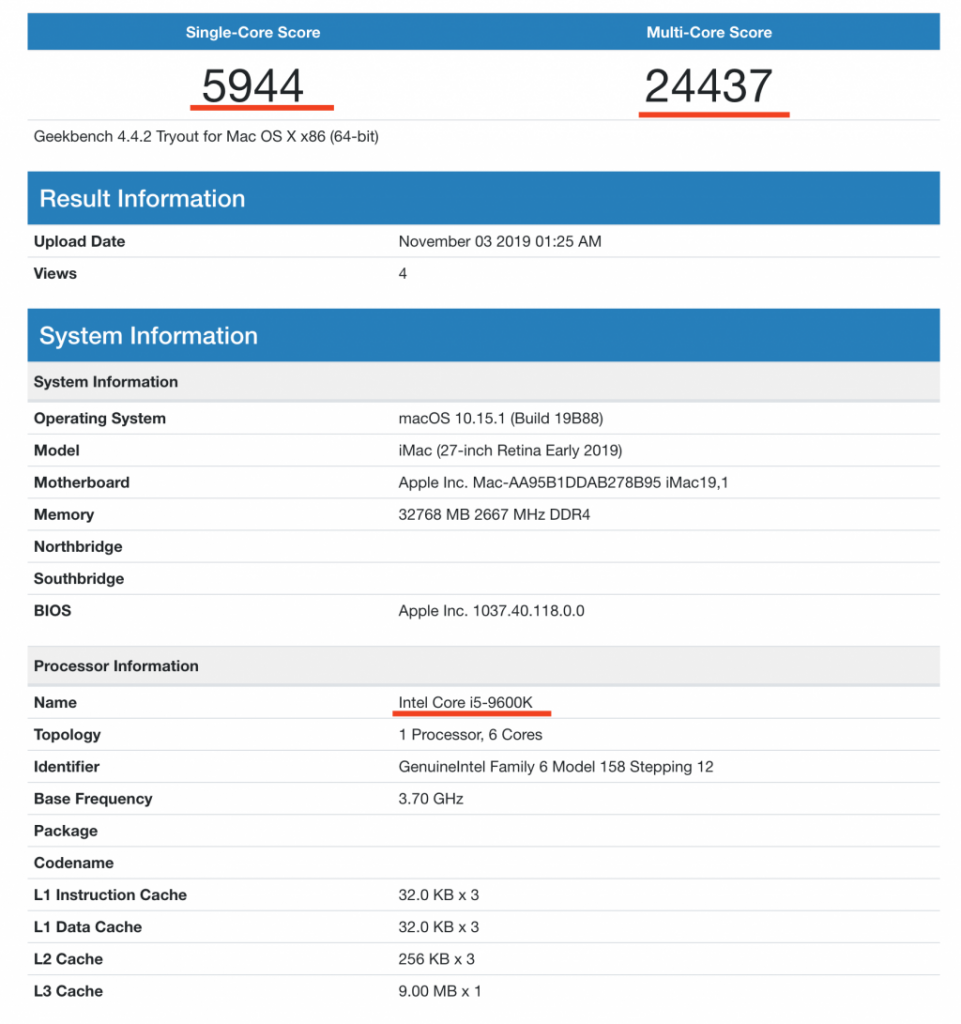Click the "Views" row label
Viewport: 961px width, 1024px height.
point(55,274)
